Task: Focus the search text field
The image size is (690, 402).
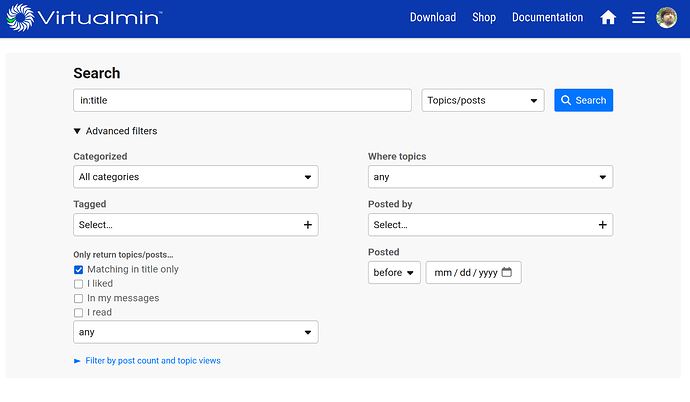Action: tap(242, 100)
